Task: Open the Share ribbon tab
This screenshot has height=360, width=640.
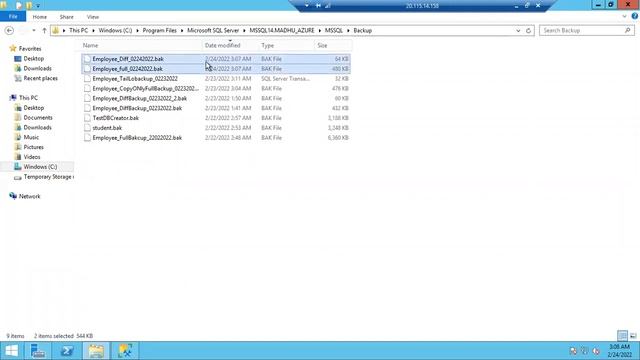Action: click(x=67, y=17)
